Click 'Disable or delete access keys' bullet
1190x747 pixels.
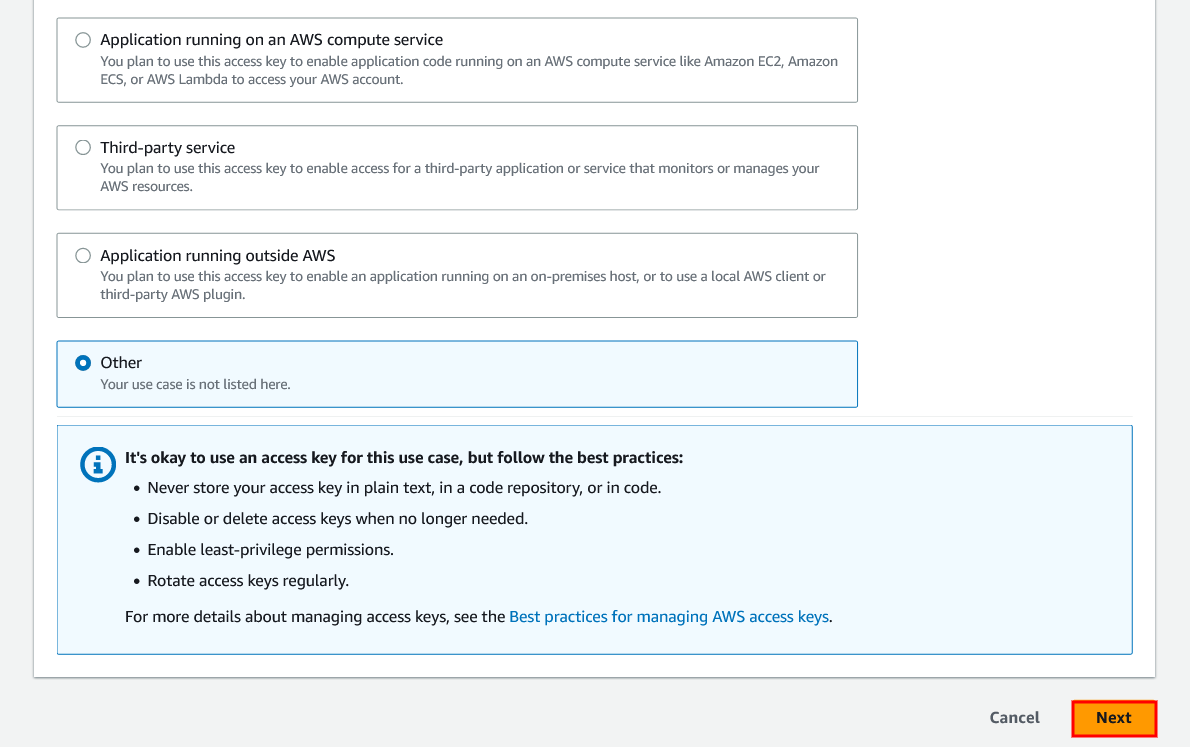click(x=338, y=518)
